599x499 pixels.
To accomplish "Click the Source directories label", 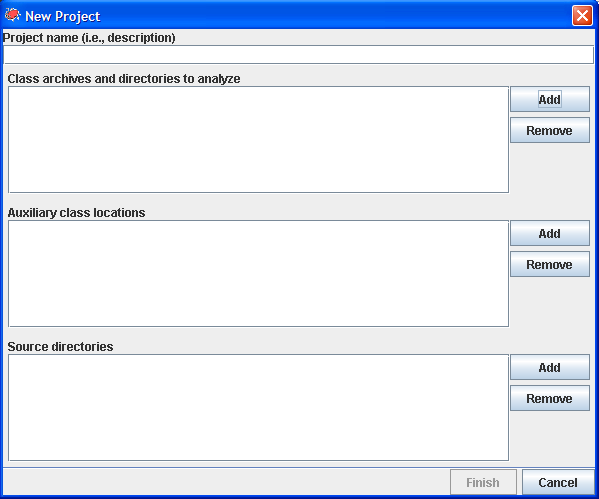I will (60, 347).
